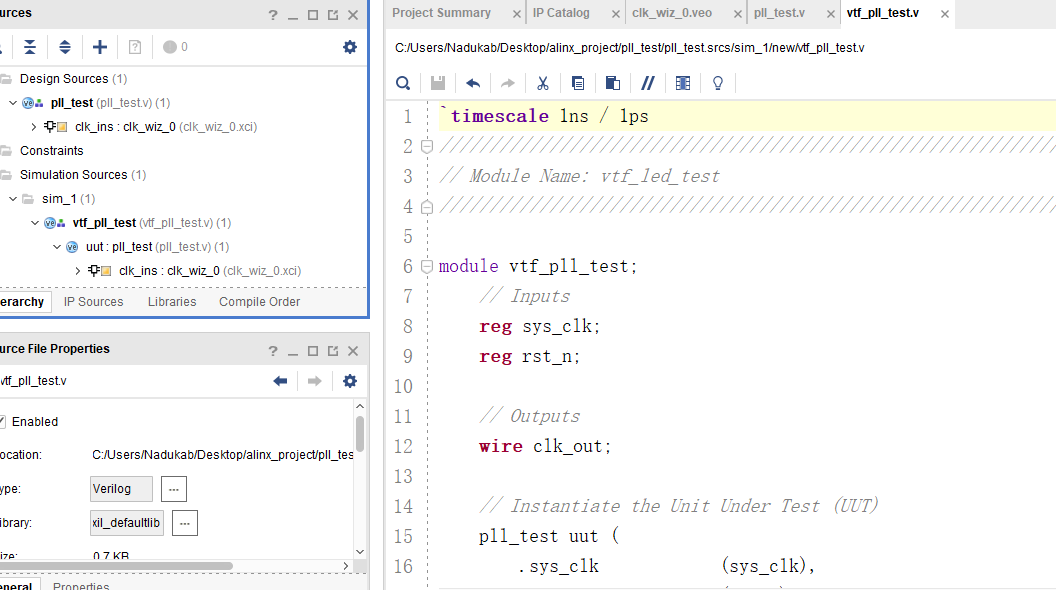This screenshot has height=590, width=1056.
Task: Click the Library browse ellipsis button
Action: (x=184, y=522)
